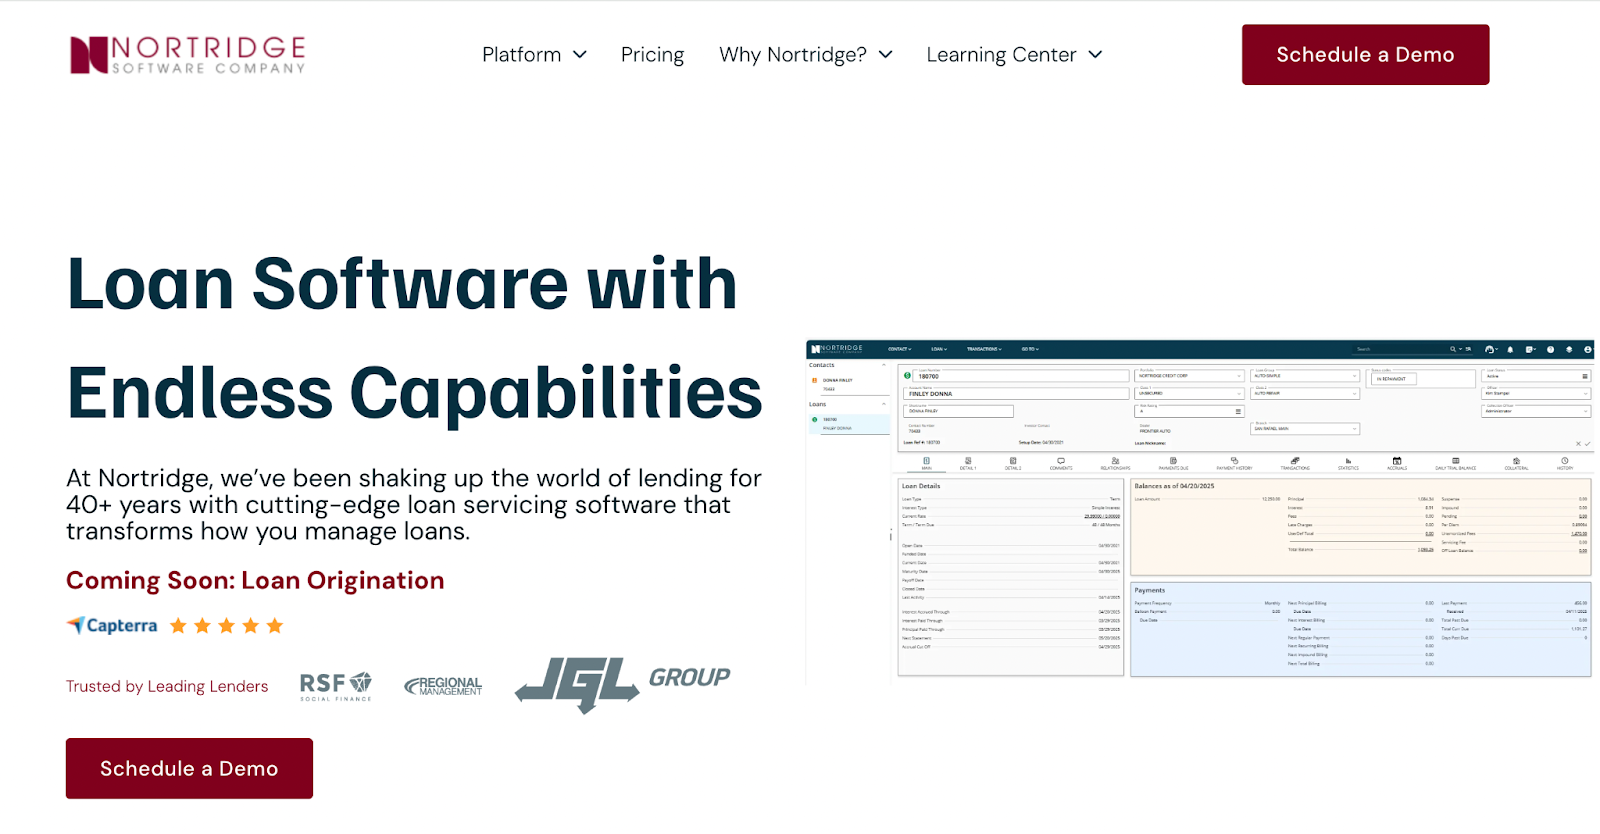The image size is (1600, 834).
Task: Click the Payment History icon in the app preview
Action: (x=1234, y=463)
